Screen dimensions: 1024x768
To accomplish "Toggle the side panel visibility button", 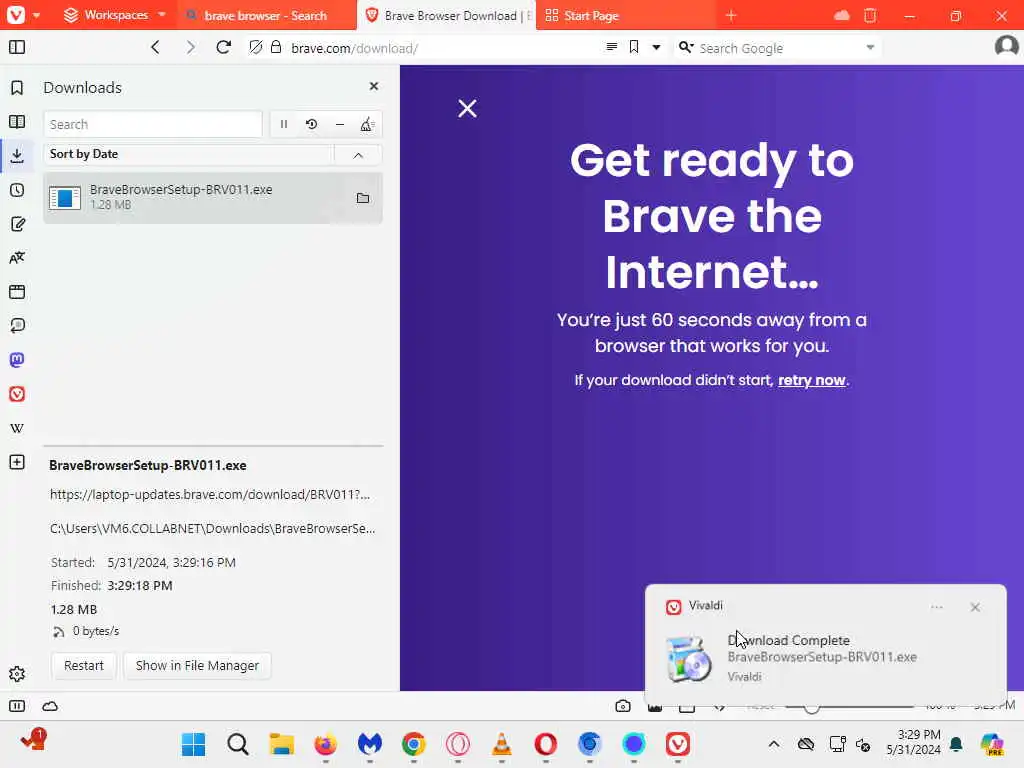I will (17, 47).
